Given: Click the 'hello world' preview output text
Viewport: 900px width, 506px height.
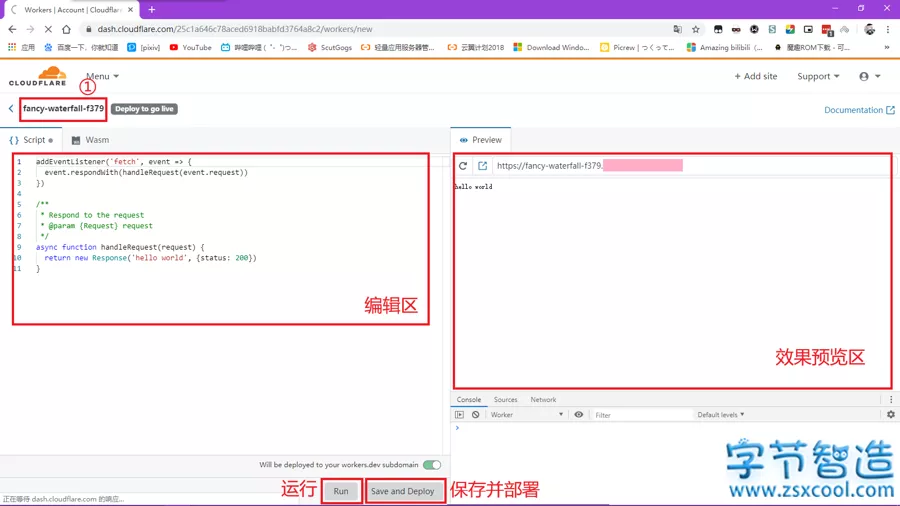Looking at the screenshot, I should click(x=474, y=186).
